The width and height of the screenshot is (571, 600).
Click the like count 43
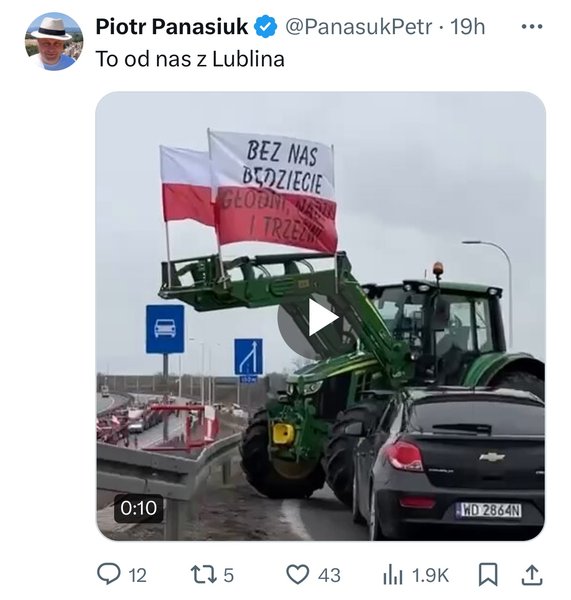329,575
